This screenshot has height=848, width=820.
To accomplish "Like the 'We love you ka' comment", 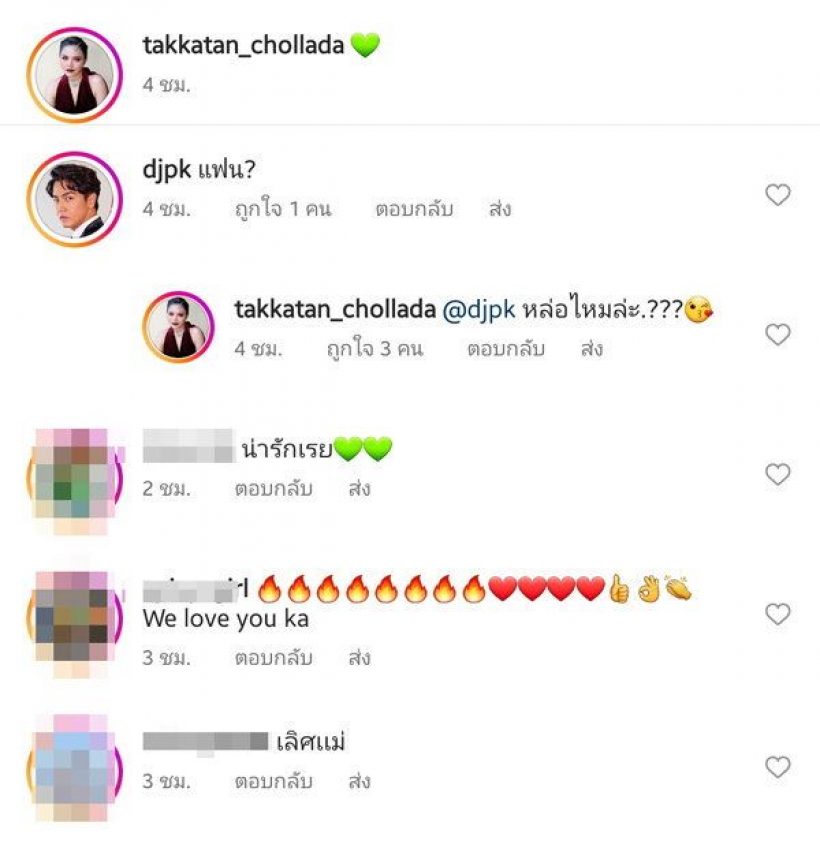I will [778, 614].
